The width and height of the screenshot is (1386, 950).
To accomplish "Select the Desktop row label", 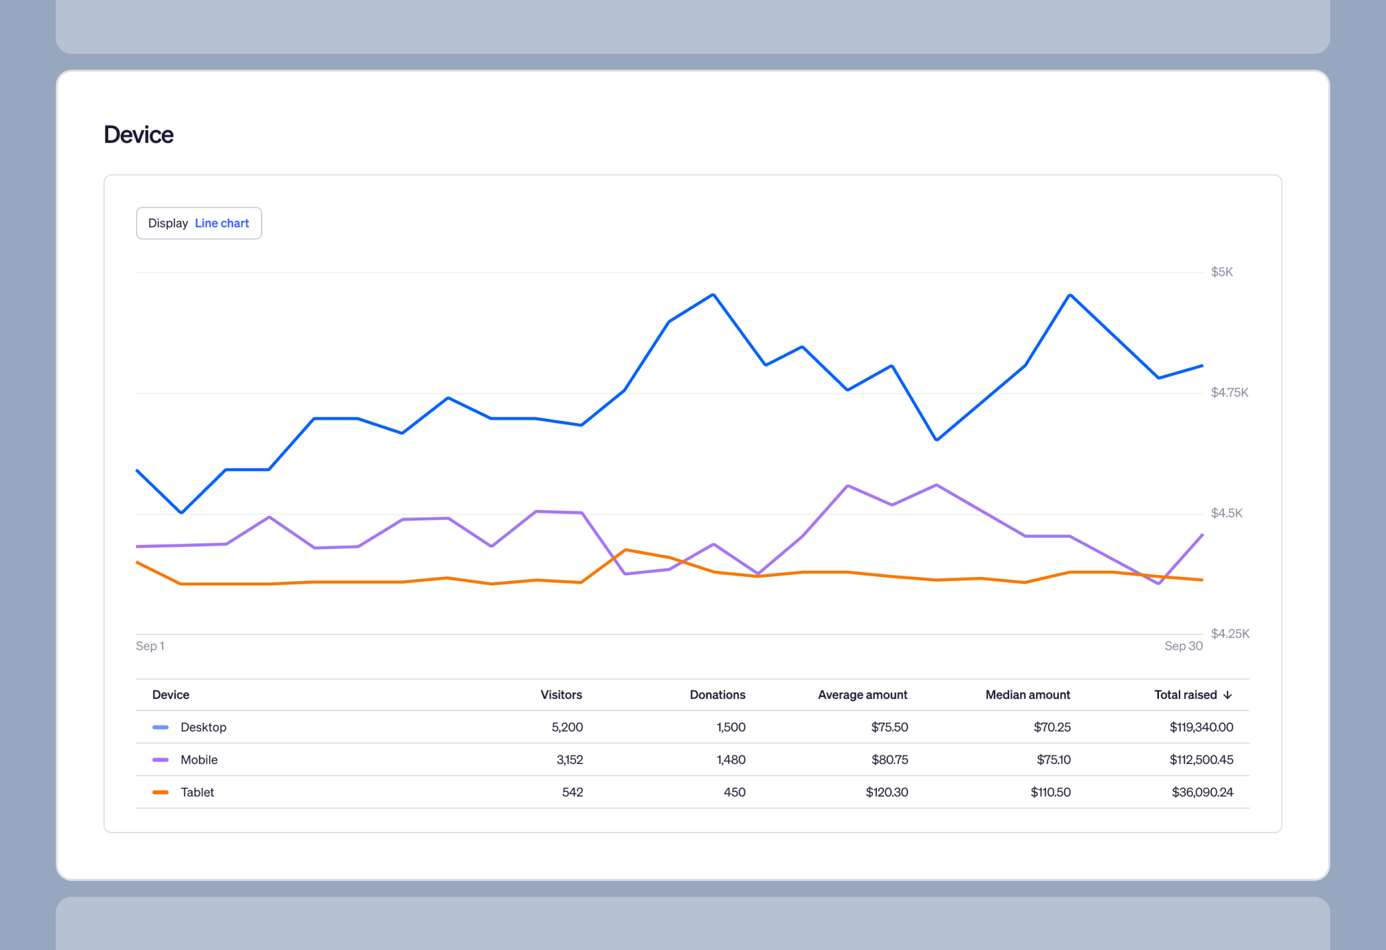I will tap(203, 727).
